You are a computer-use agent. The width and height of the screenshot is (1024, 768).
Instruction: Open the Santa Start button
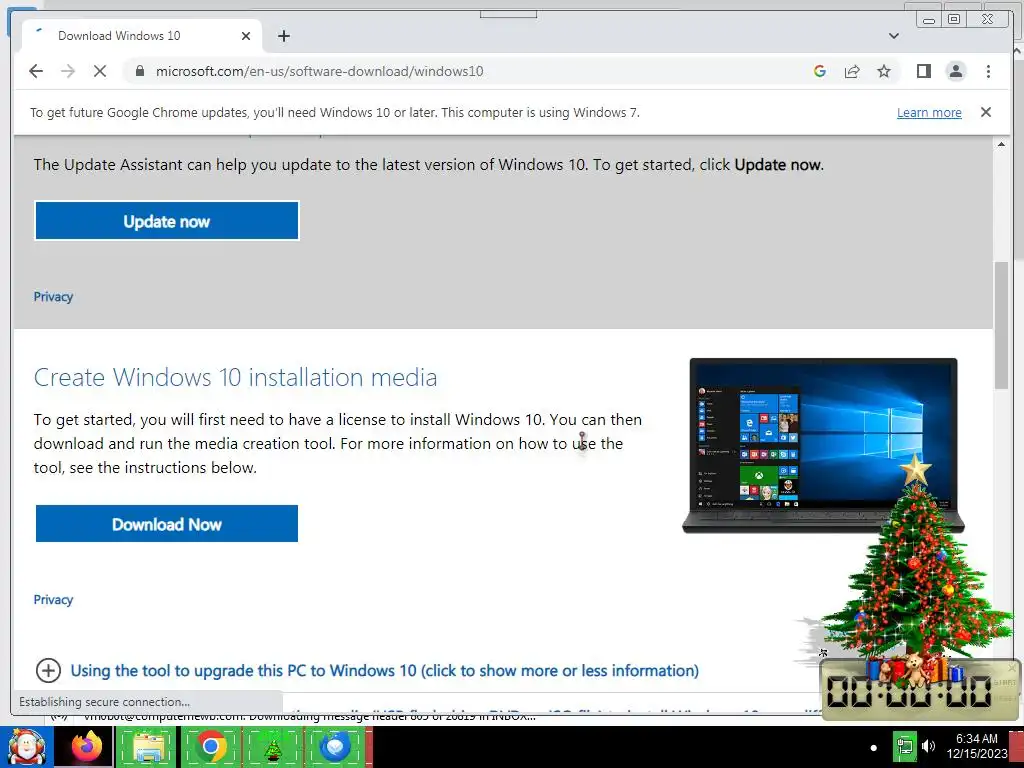point(26,747)
